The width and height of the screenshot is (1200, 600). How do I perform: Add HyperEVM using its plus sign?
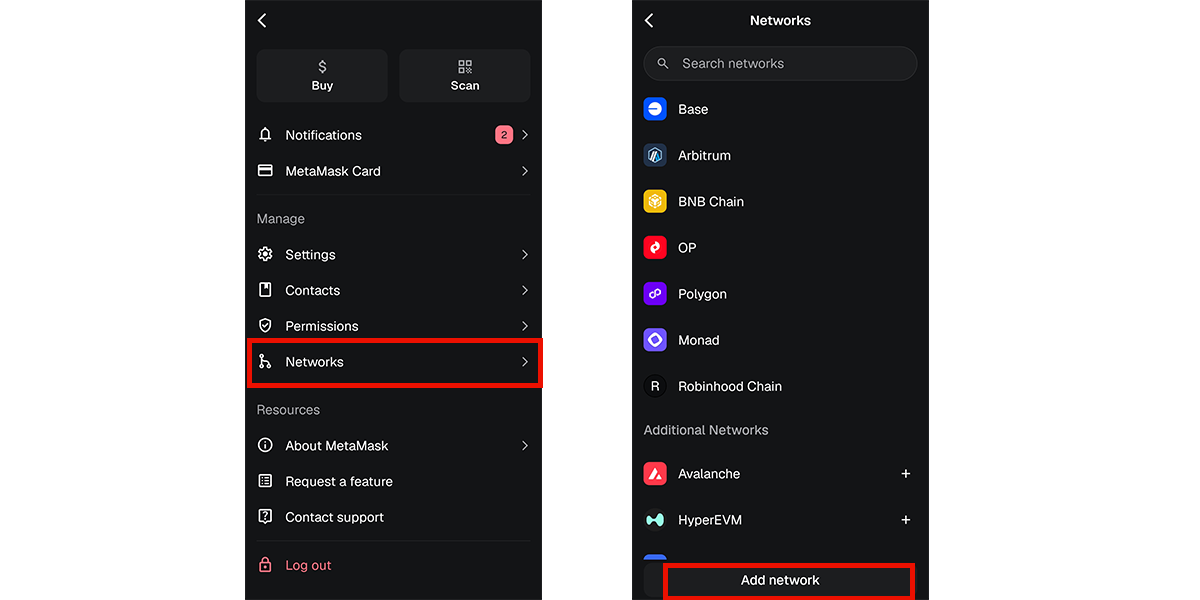906,520
